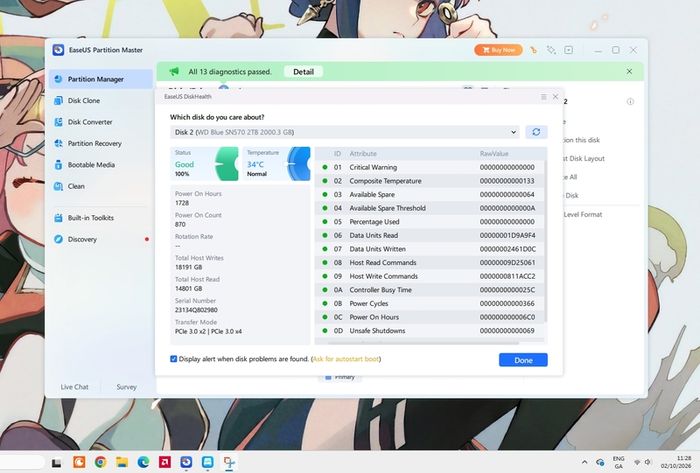Dismiss the green diagnostics passed banner
The height and width of the screenshot is (473, 700).
(629, 71)
